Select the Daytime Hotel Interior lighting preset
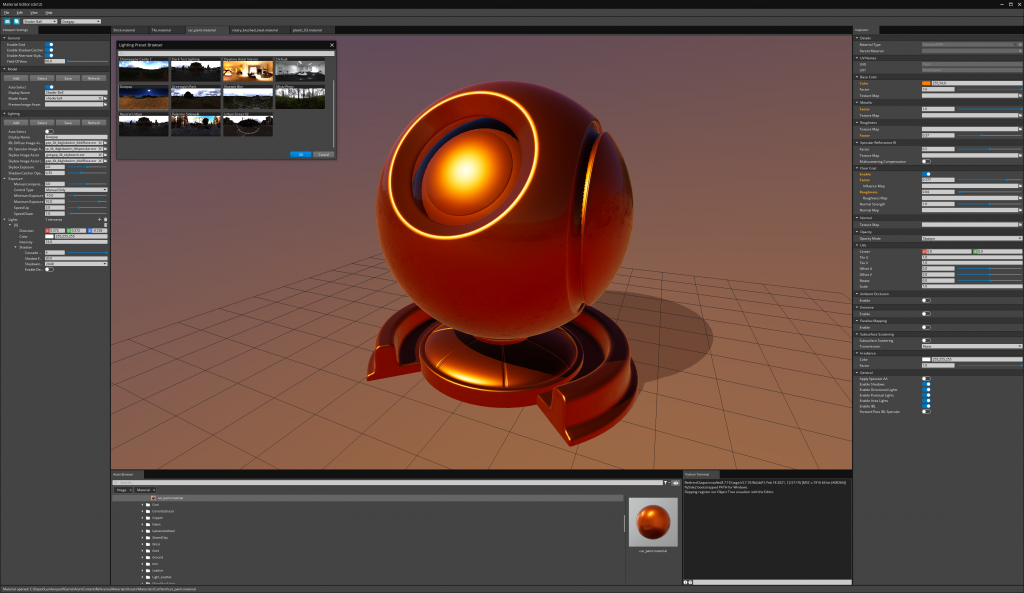Image resolution: width=1024 pixels, height=593 pixels. 248,70
